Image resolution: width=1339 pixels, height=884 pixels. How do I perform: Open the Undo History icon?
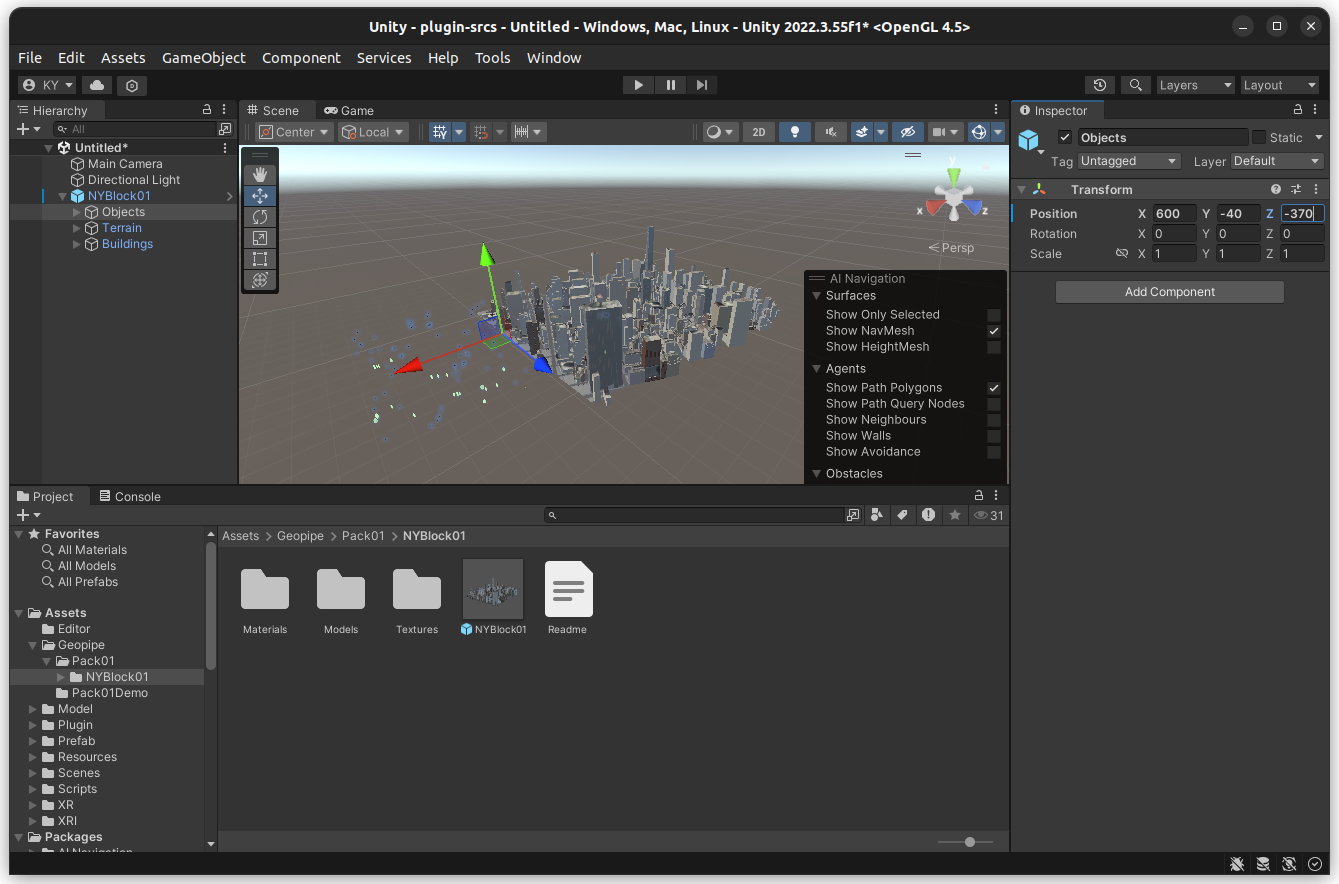point(1100,85)
